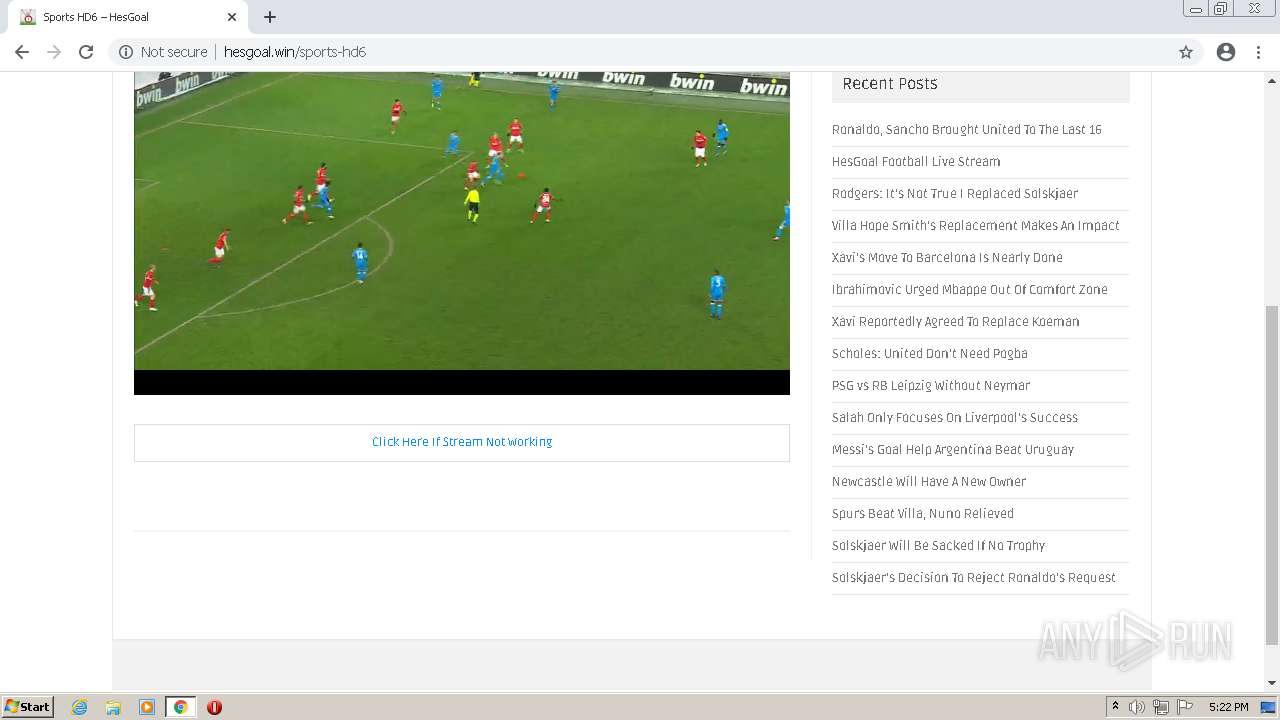Open Messi's Goal Help Argentina Beat Uruguay
The image size is (1280, 720).
click(x=953, y=450)
